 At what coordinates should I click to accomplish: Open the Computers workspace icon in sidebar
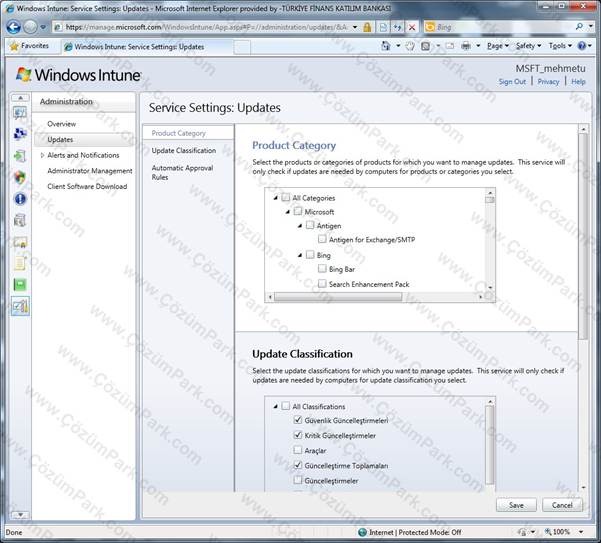pyautogui.click(x=20, y=134)
